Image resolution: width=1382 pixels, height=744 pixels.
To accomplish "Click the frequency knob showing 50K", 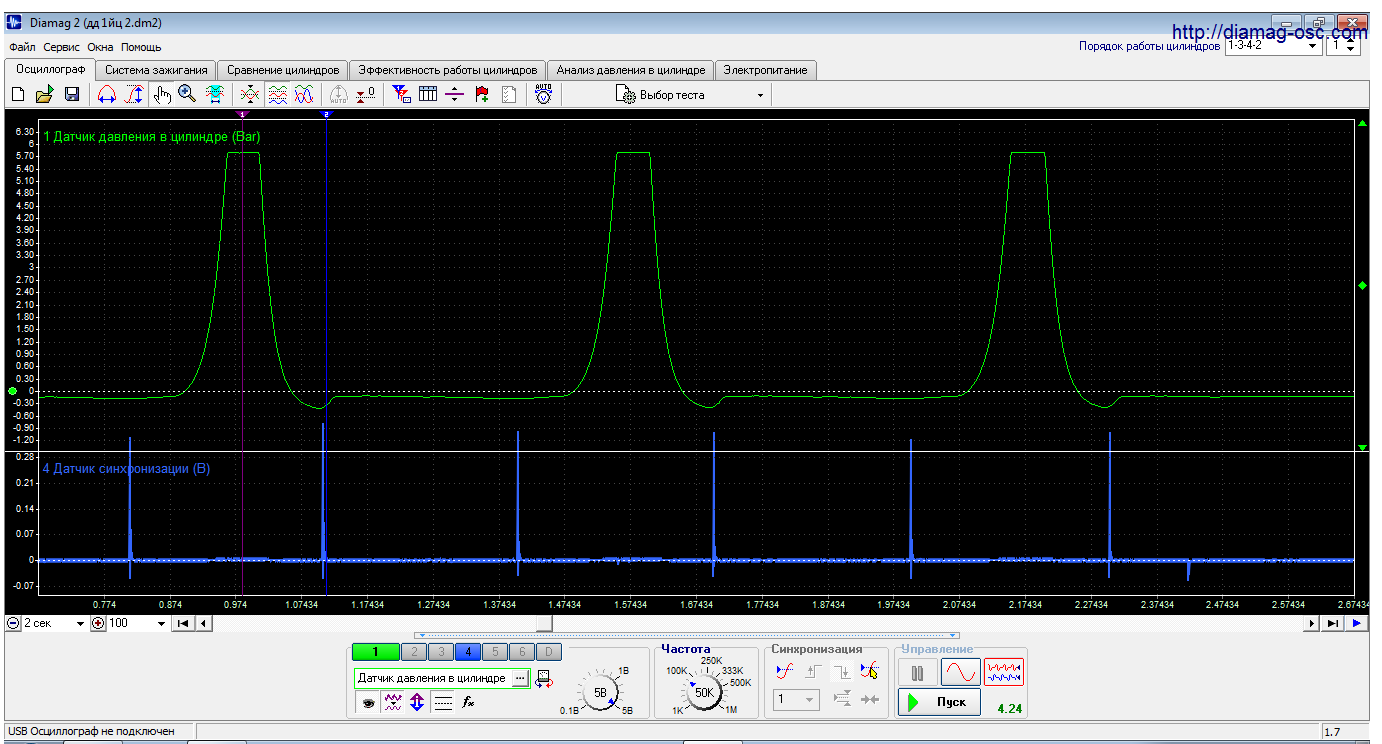I will tap(705, 692).
